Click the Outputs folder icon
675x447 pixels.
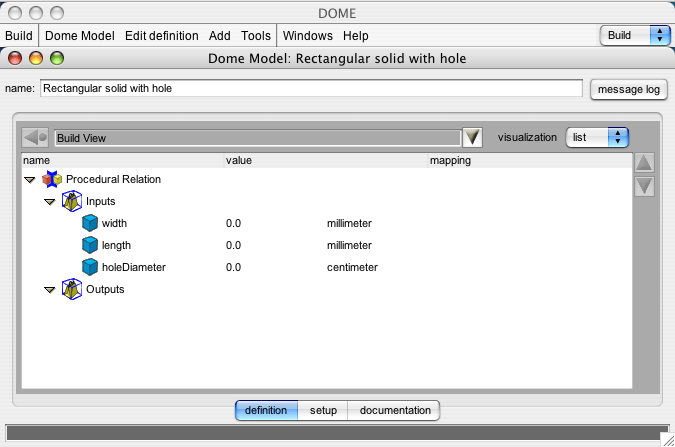coord(71,289)
